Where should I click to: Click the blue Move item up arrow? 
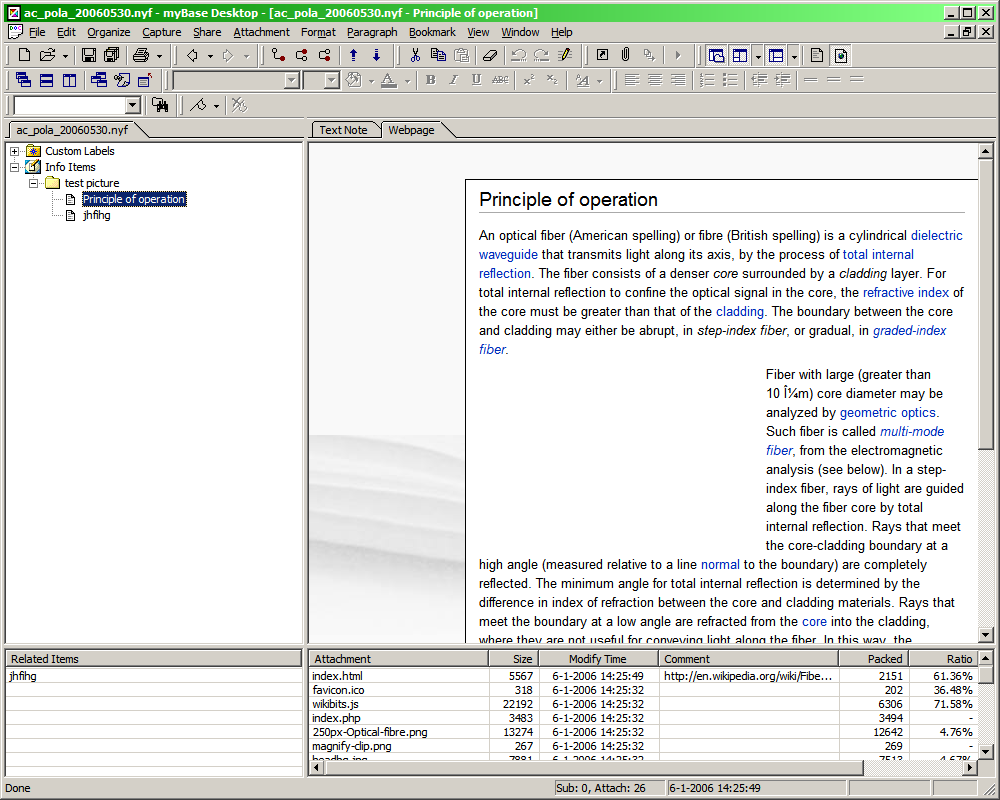(x=353, y=55)
